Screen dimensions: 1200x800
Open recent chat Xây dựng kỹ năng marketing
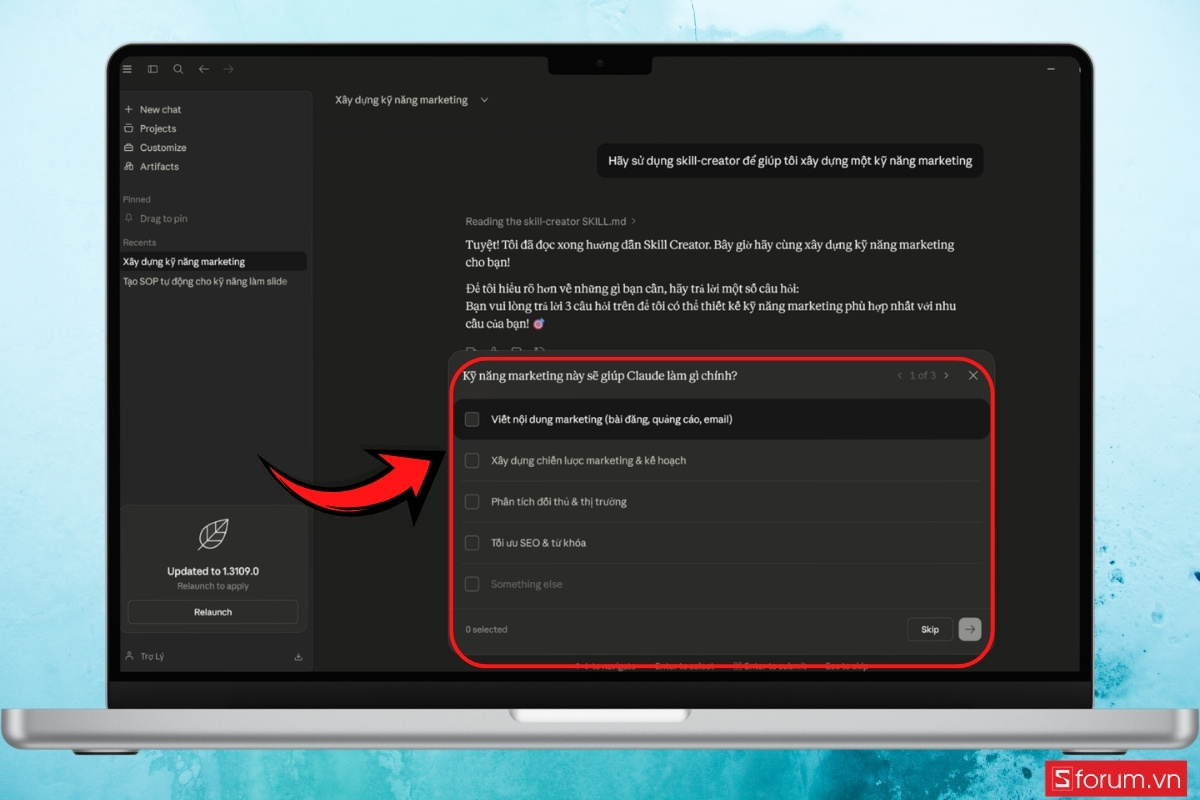[213, 261]
